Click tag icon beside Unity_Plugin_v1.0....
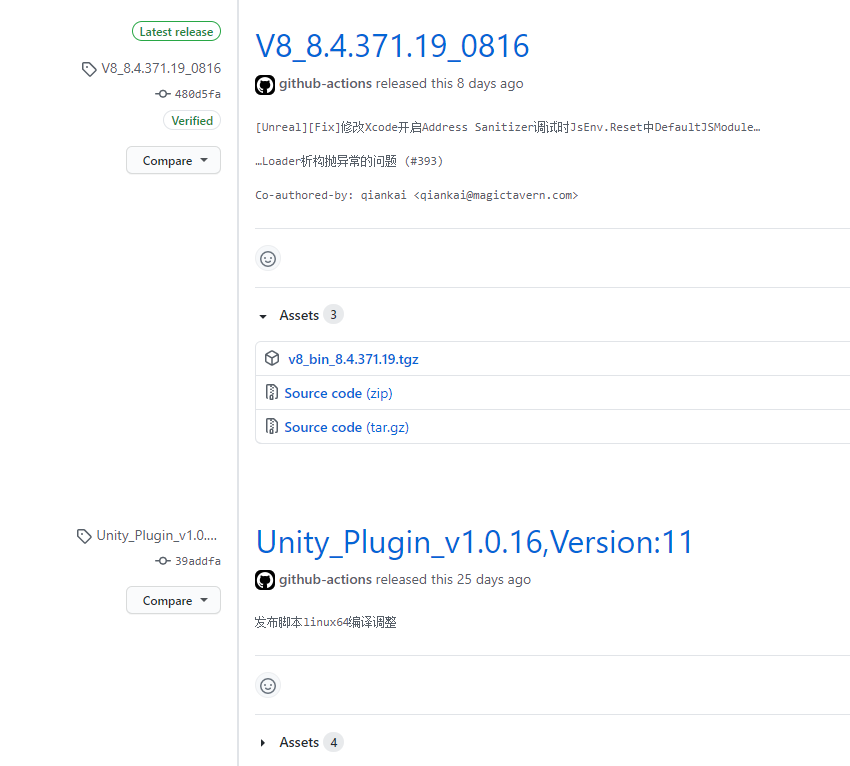This screenshot has width=850, height=766. 84,536
